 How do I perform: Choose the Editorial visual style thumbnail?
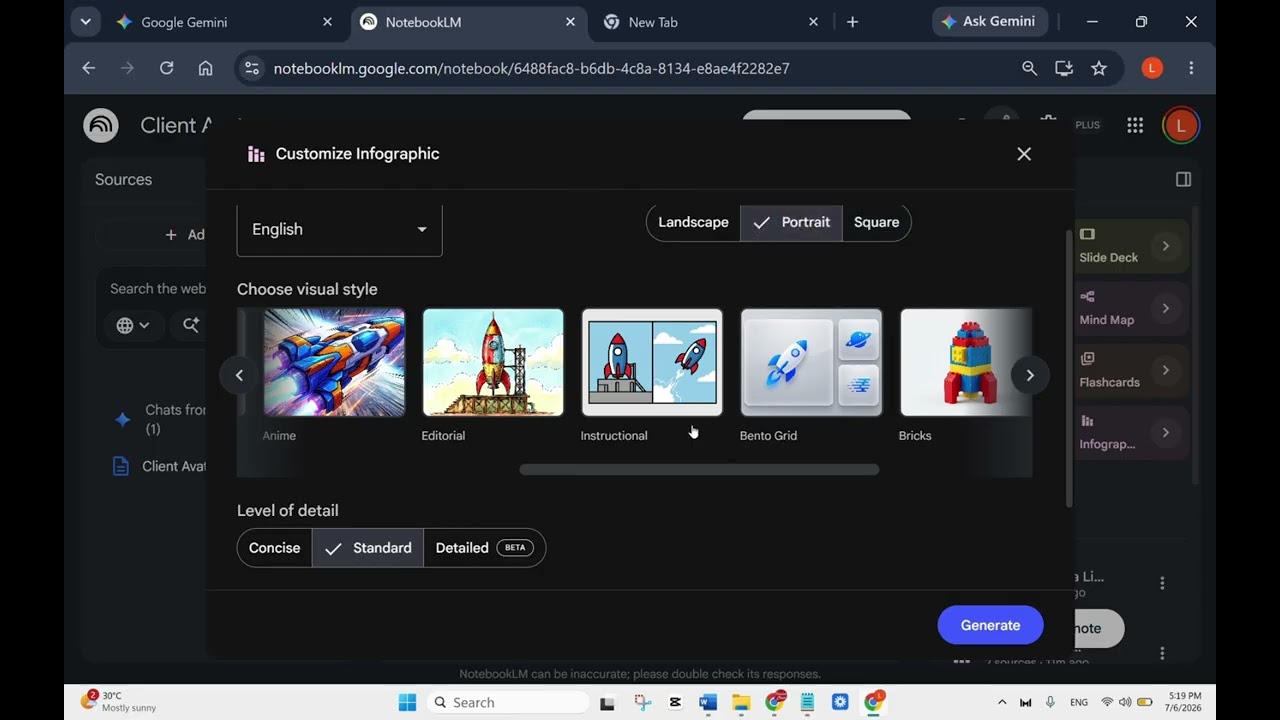click(493, 362)
